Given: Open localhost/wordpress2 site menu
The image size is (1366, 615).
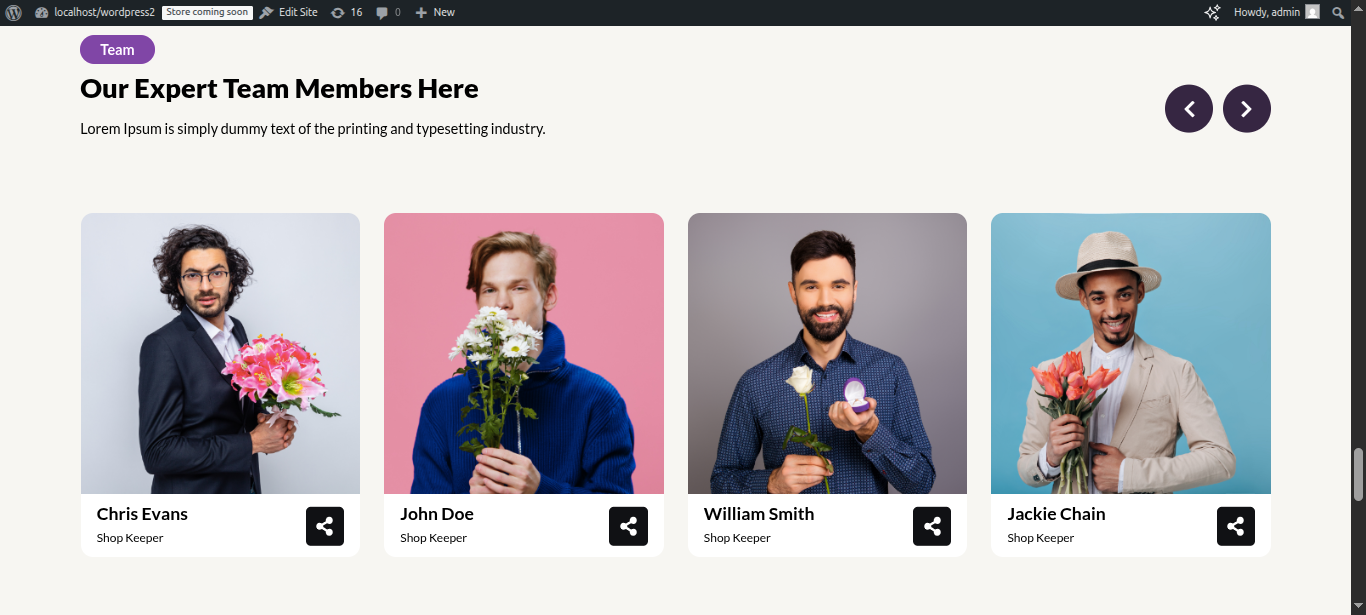Looking at the screenshot, I should click(95, 12).
